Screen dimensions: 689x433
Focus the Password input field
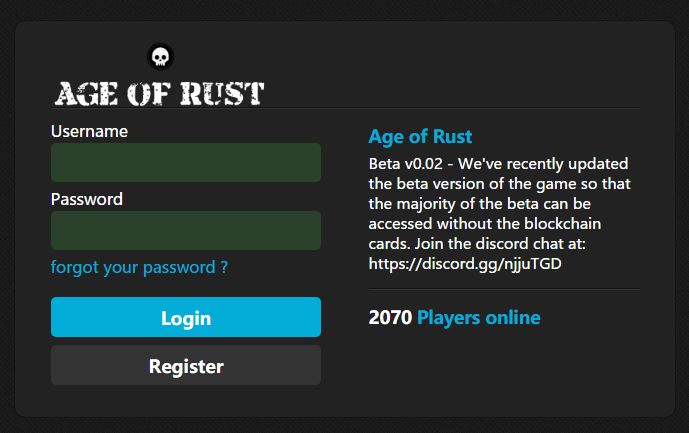point(186,230)
